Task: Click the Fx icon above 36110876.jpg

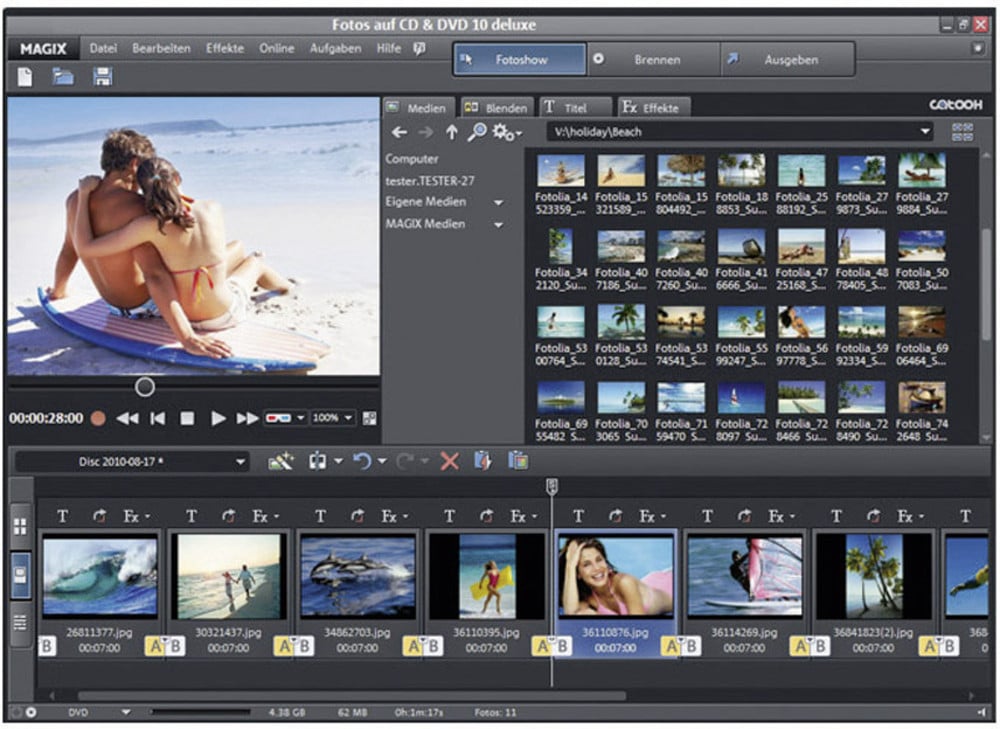Action: pyautogui.click(x=647, y=516)
